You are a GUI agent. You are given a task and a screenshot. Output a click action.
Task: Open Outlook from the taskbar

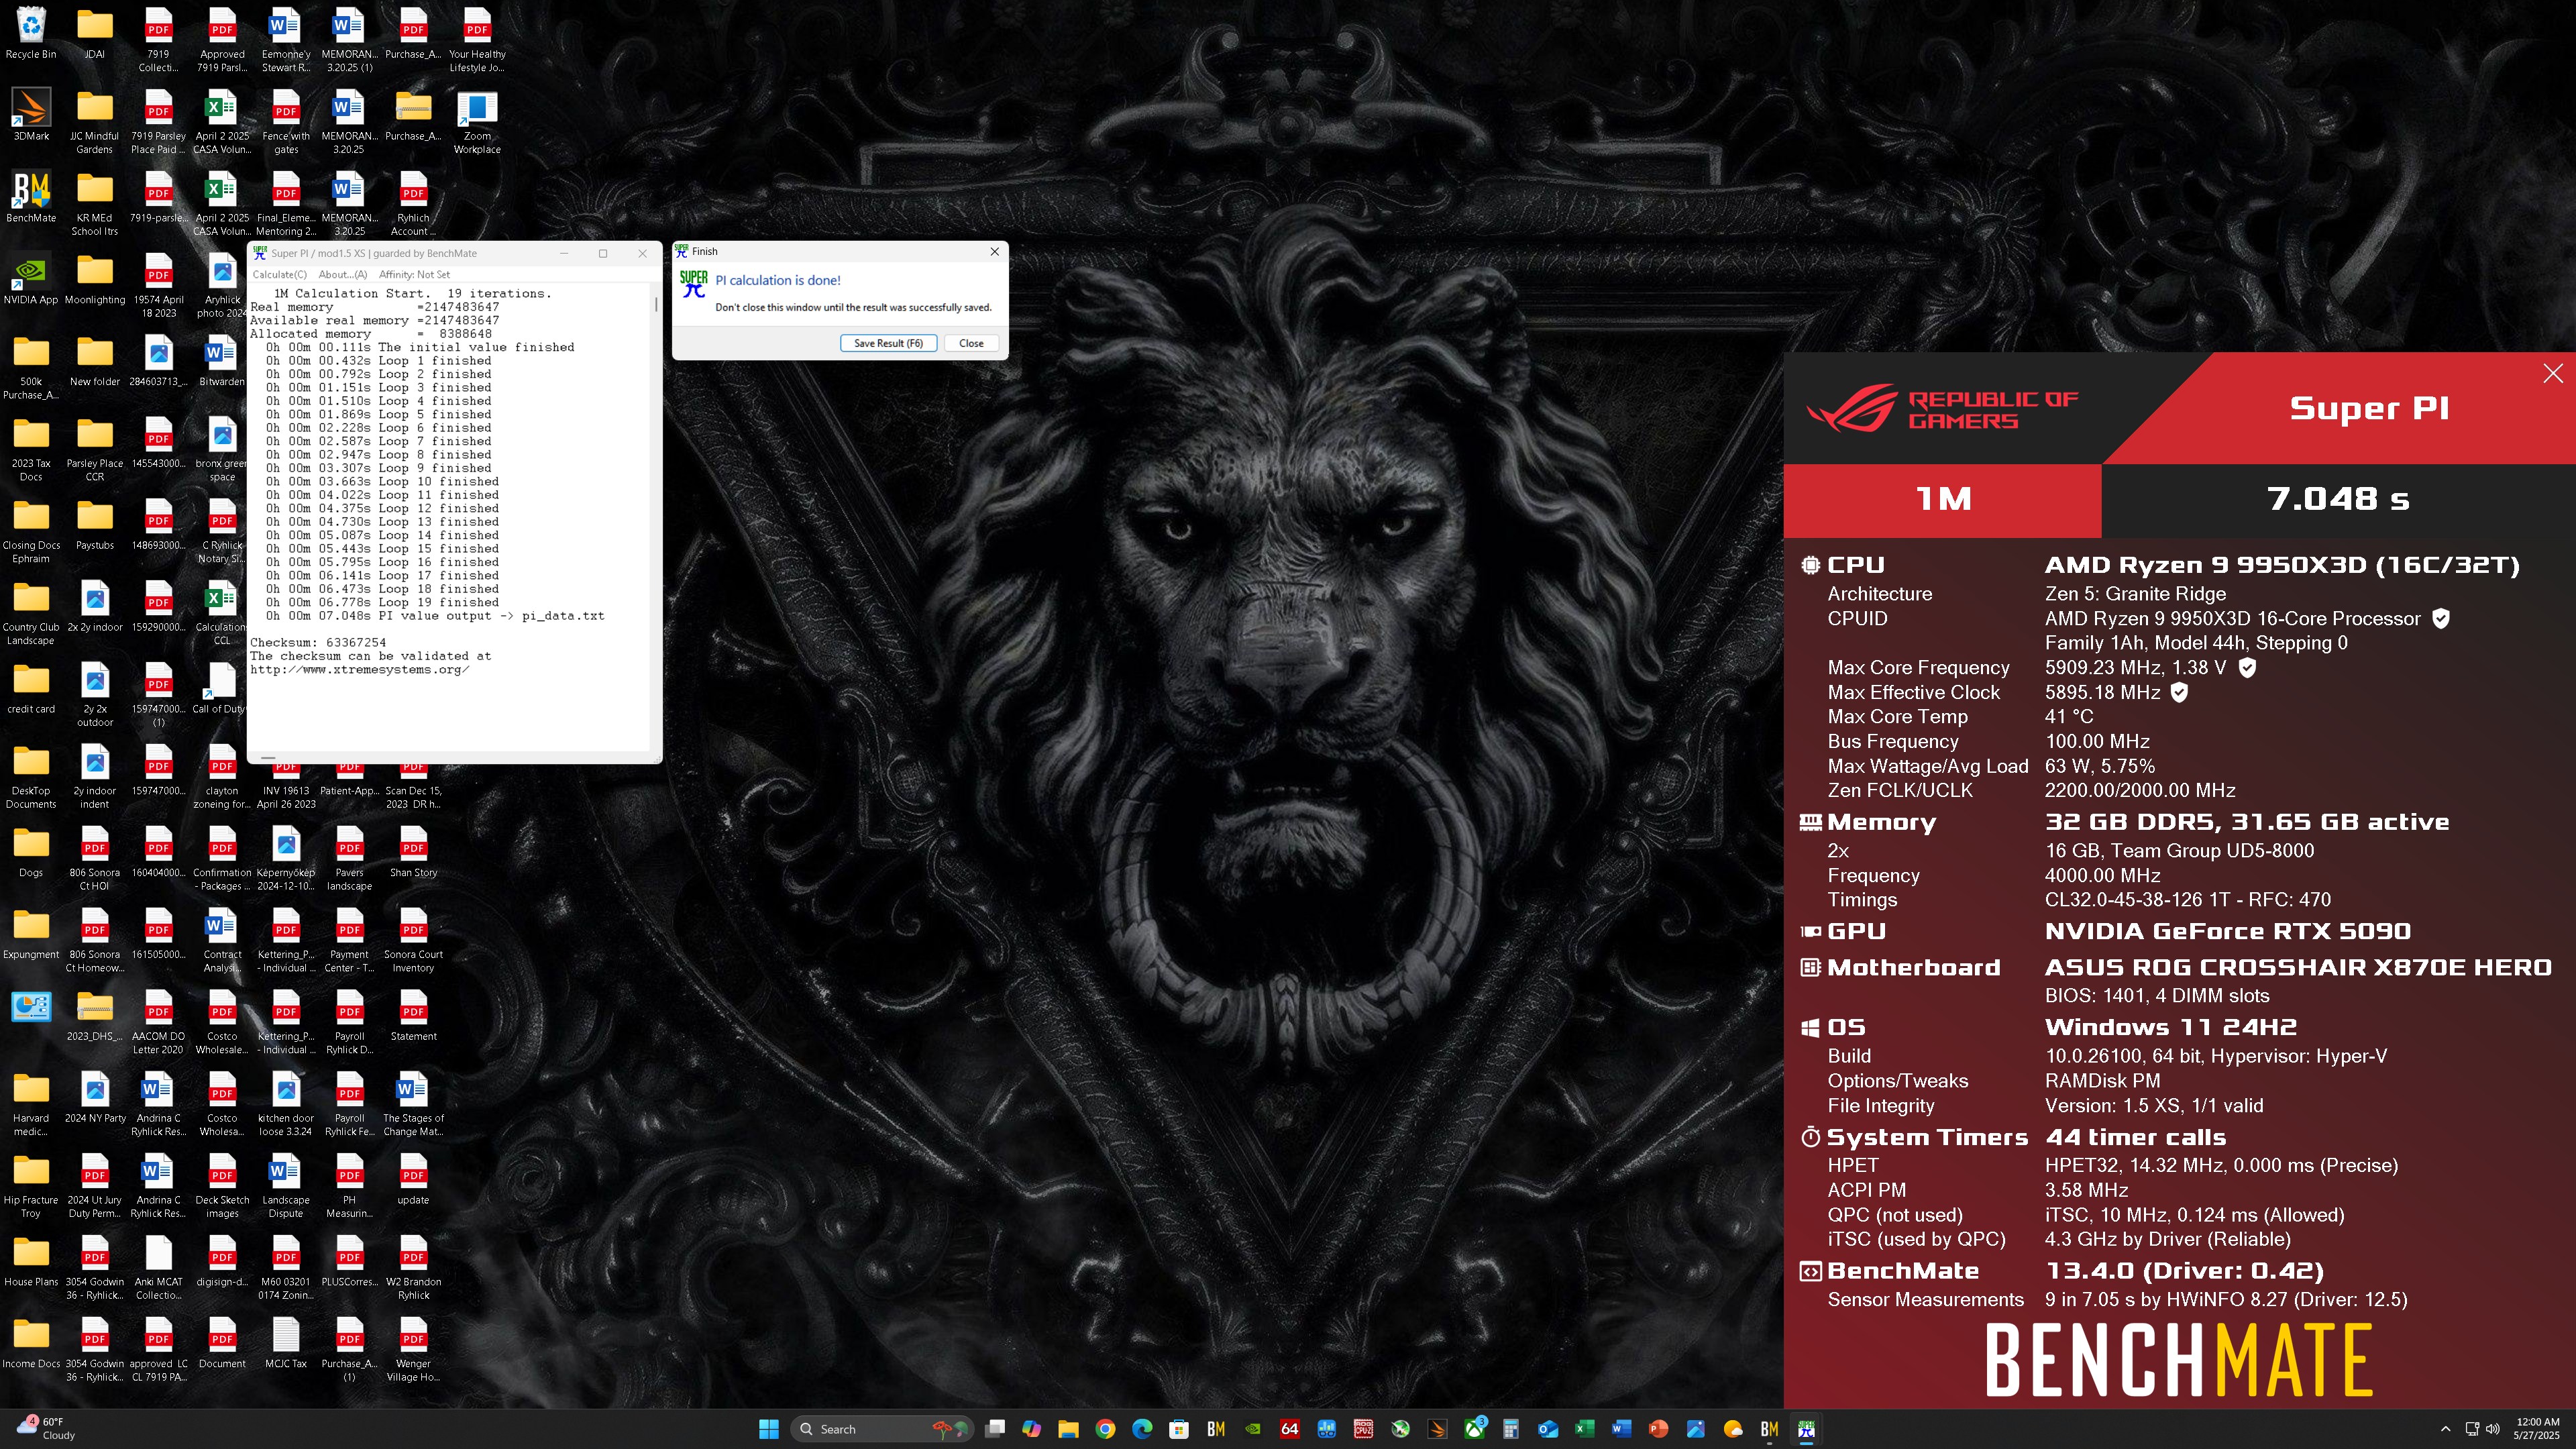point(1548,1429)
